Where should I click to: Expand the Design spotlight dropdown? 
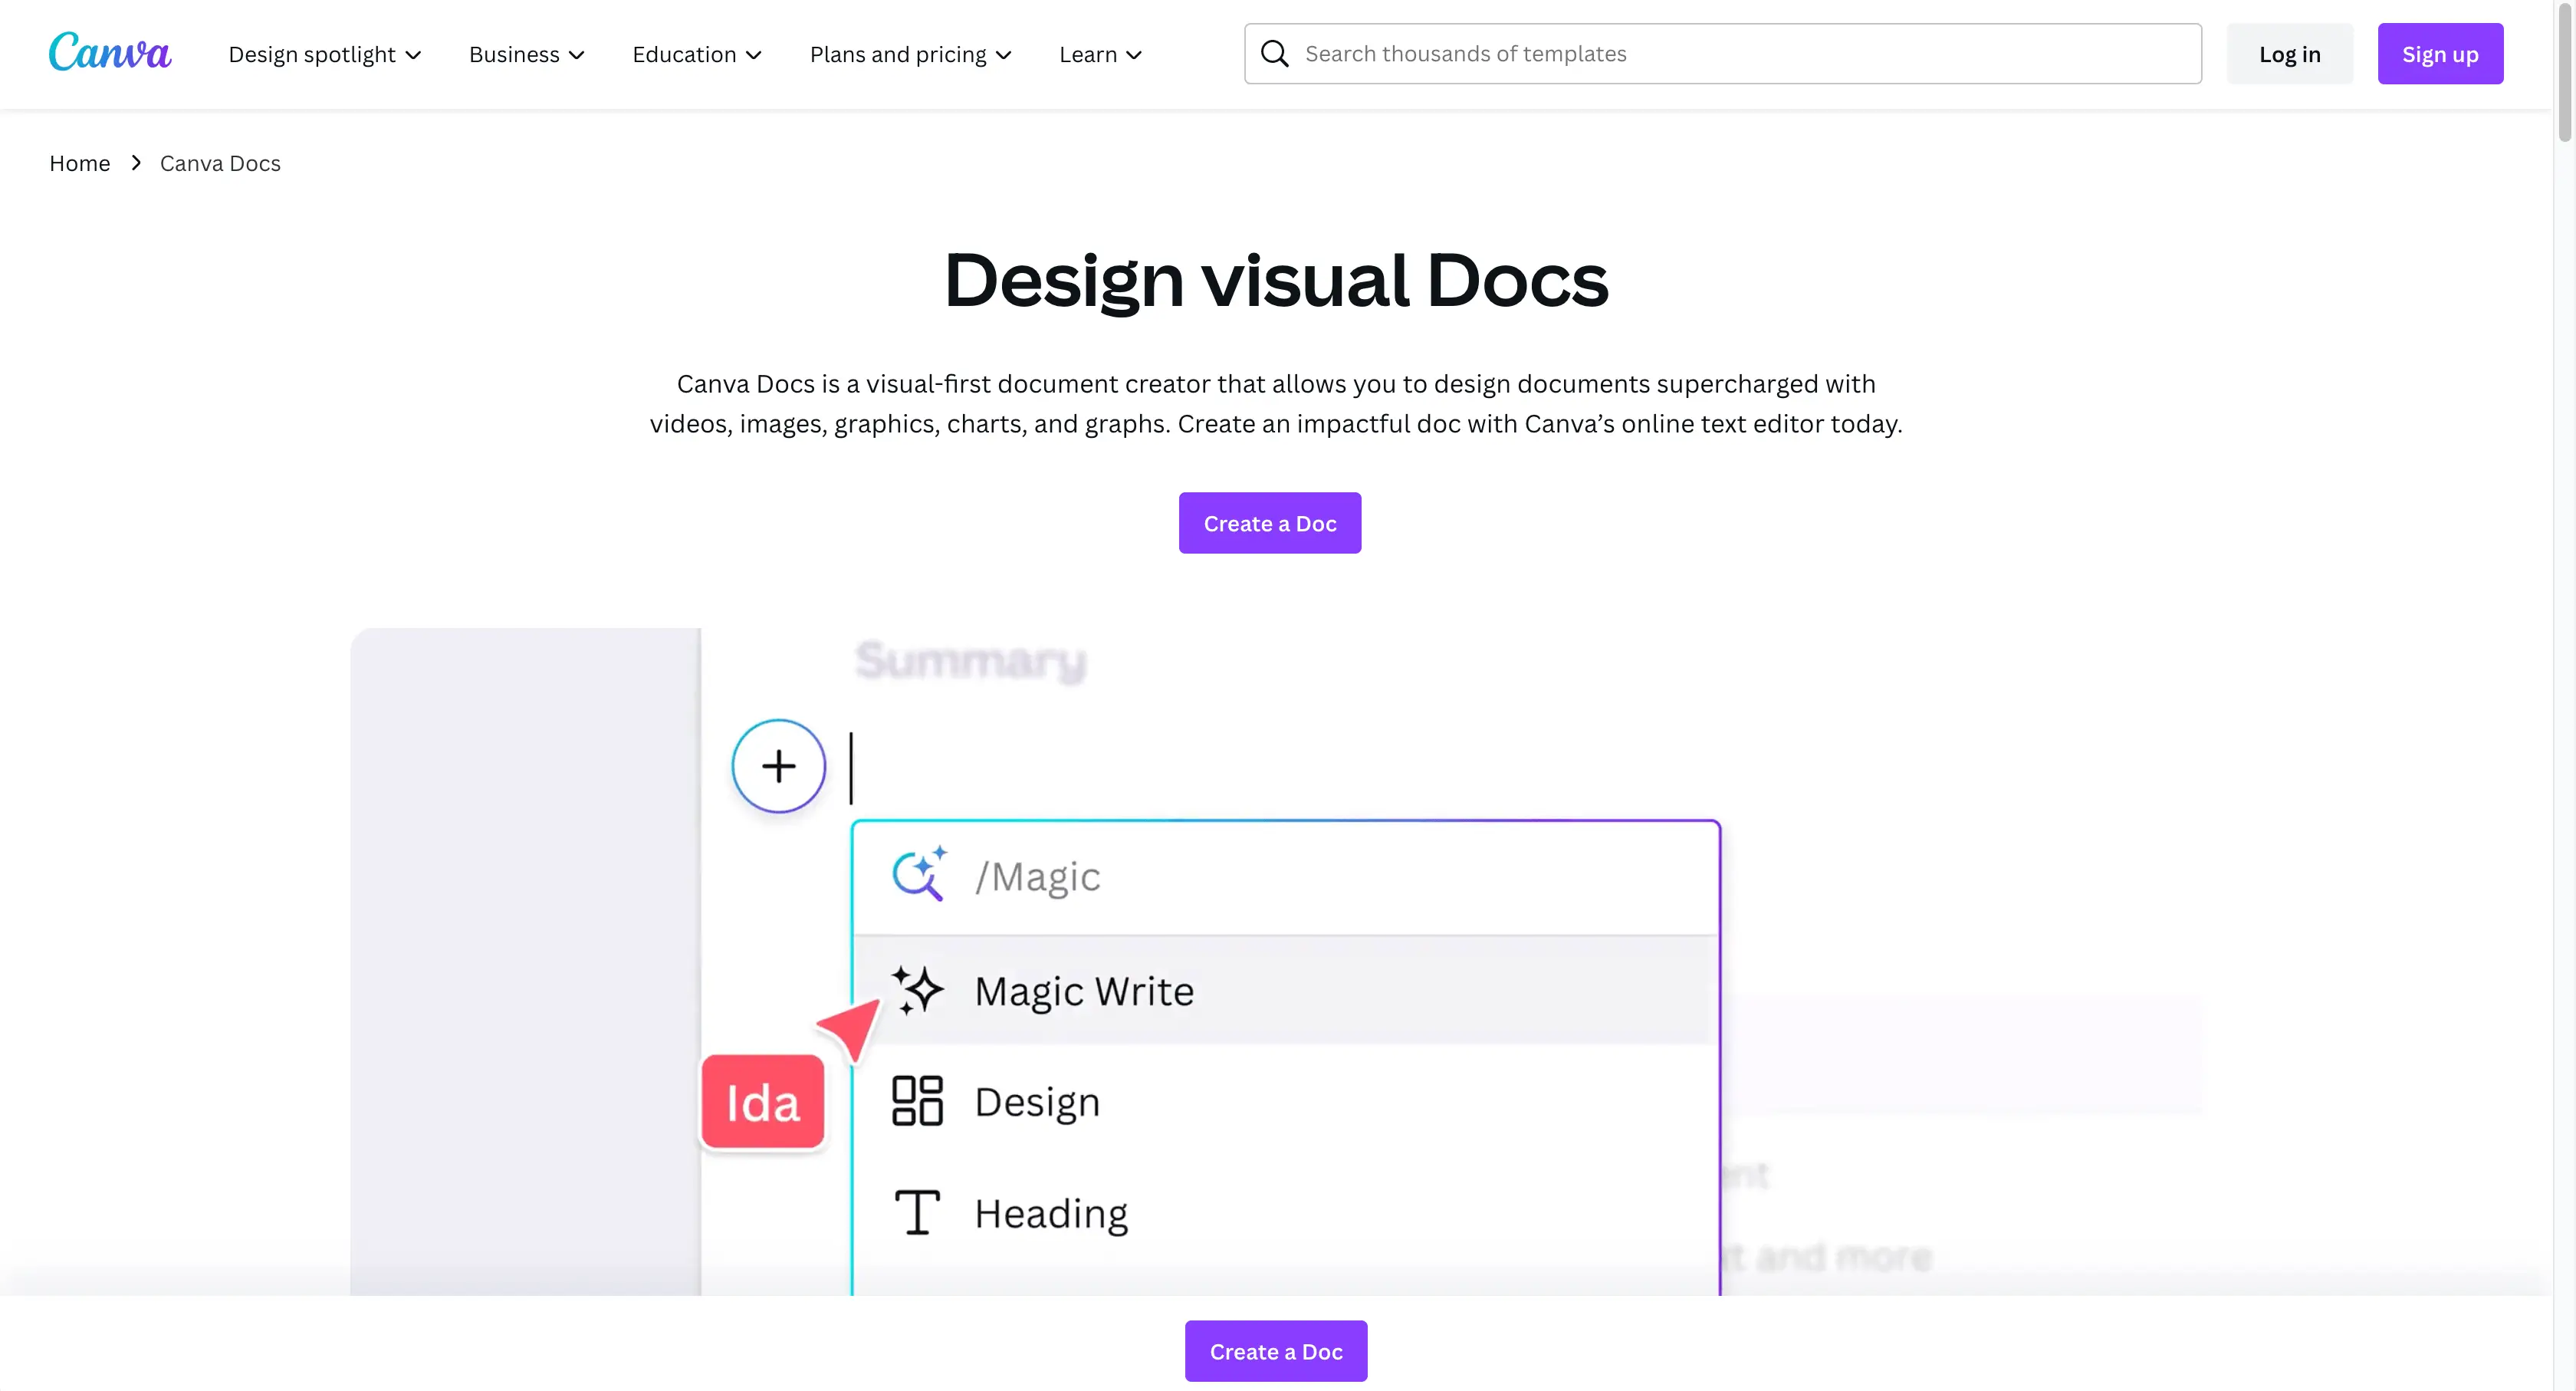pyautogui.click(x=324, y=54)
